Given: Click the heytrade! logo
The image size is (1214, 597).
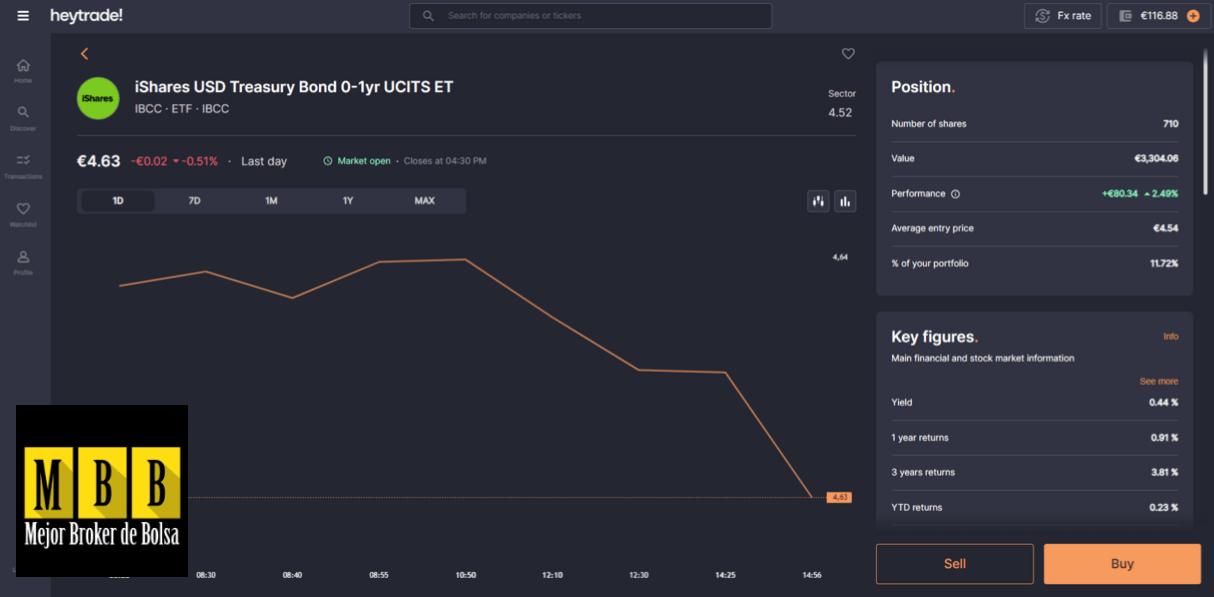Looking at the screenshot, I should pos(86,16).
